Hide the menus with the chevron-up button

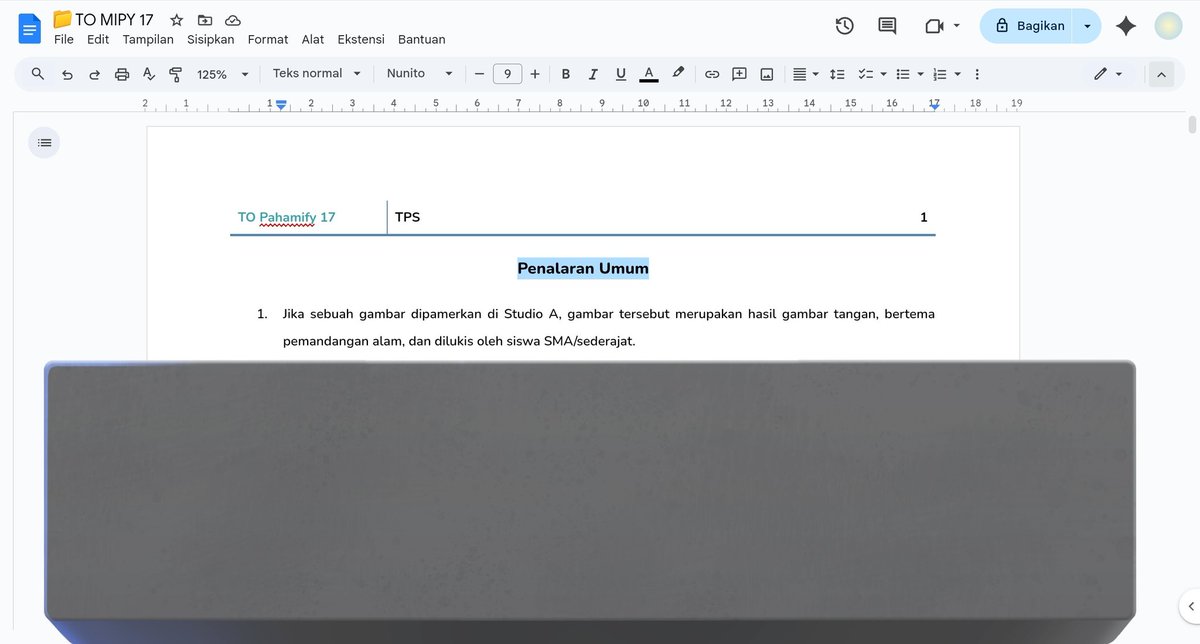pyautogui.click(x=1161, y=74)
